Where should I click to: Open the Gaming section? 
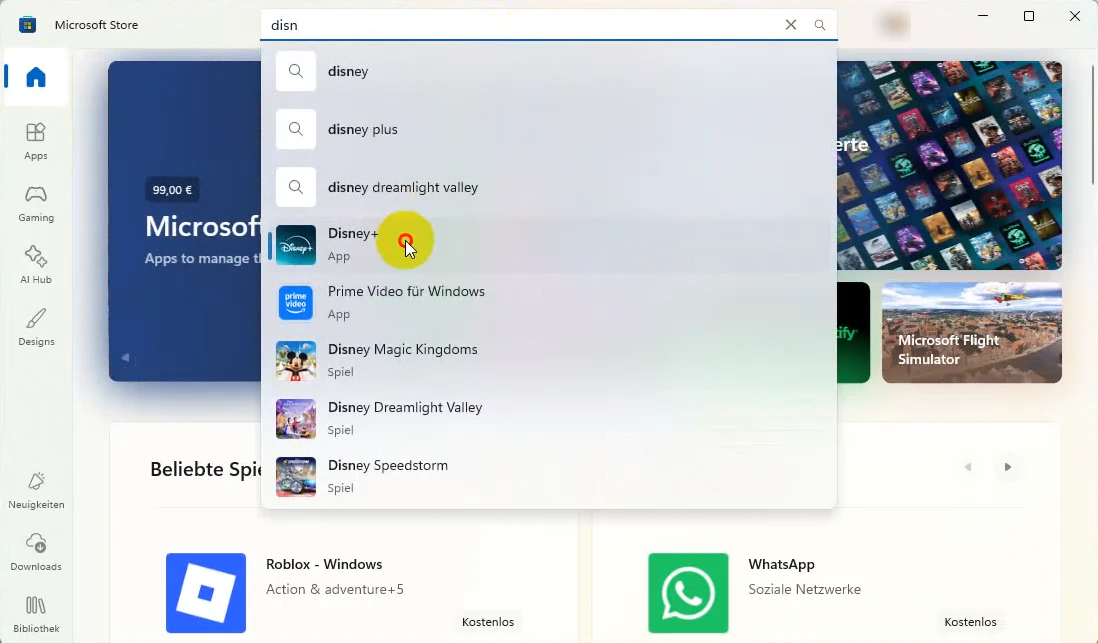36,204
